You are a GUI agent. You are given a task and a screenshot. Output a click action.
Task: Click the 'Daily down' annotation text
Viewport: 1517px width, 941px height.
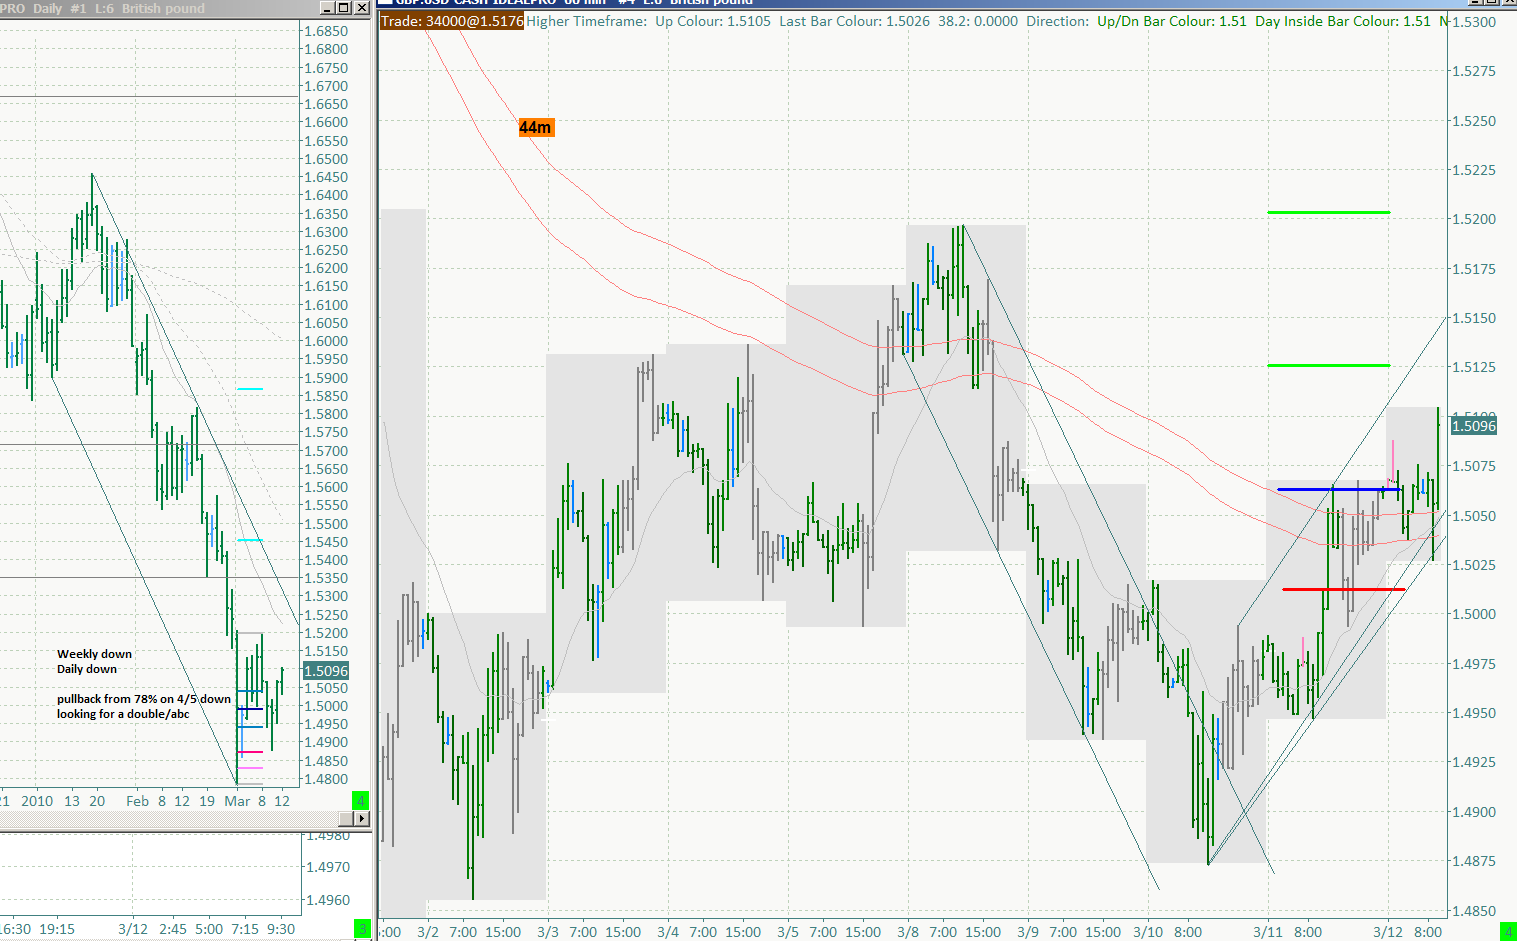(87, 669)
